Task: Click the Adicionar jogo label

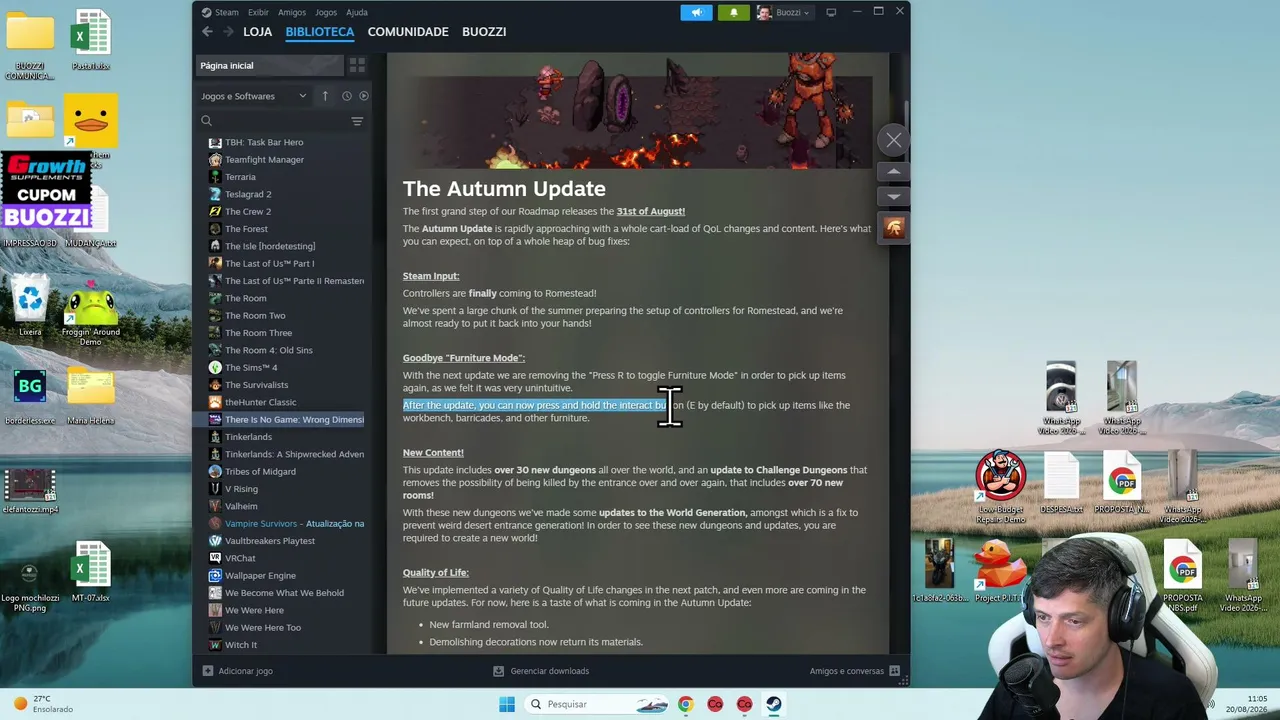Action: (x=246, y=671)
